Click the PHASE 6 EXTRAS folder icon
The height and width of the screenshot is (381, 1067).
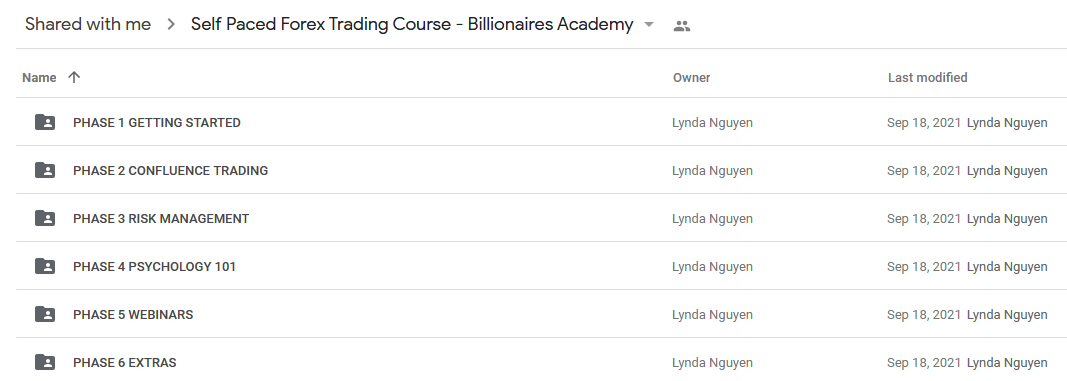[x=45, y=362]
